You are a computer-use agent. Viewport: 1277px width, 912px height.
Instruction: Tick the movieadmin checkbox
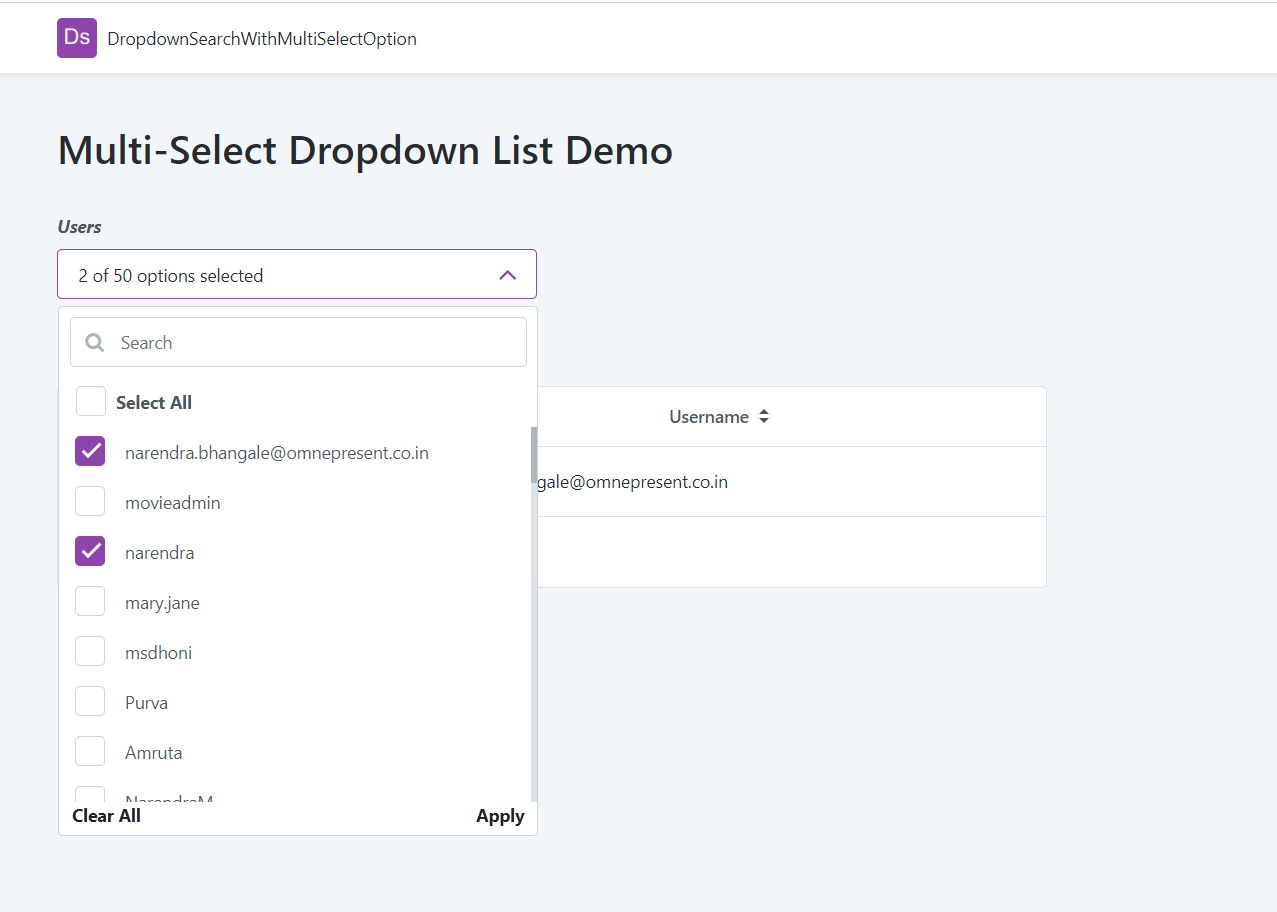pyautogui.click(x=90, y=502)
